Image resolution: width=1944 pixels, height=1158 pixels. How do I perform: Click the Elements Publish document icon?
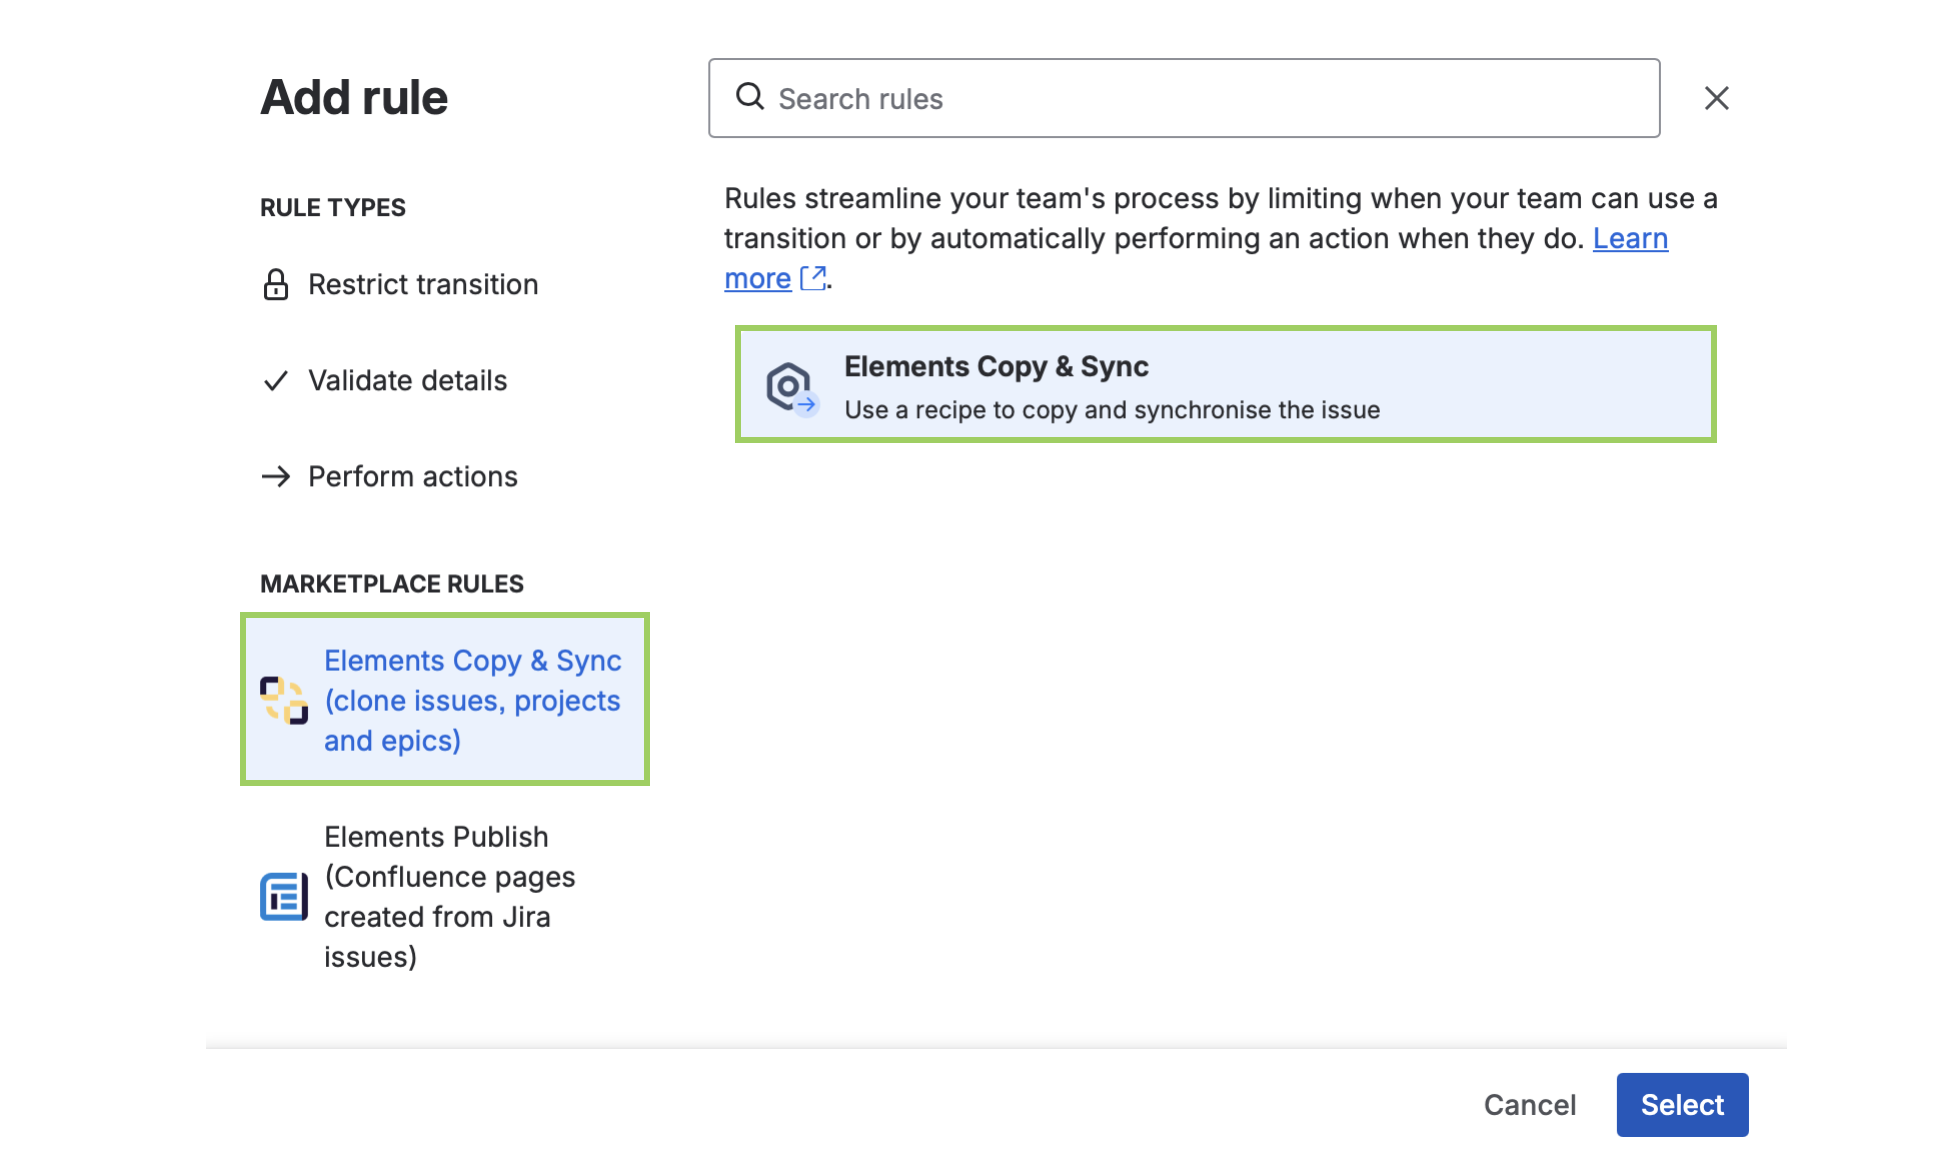tap(284, 896)
